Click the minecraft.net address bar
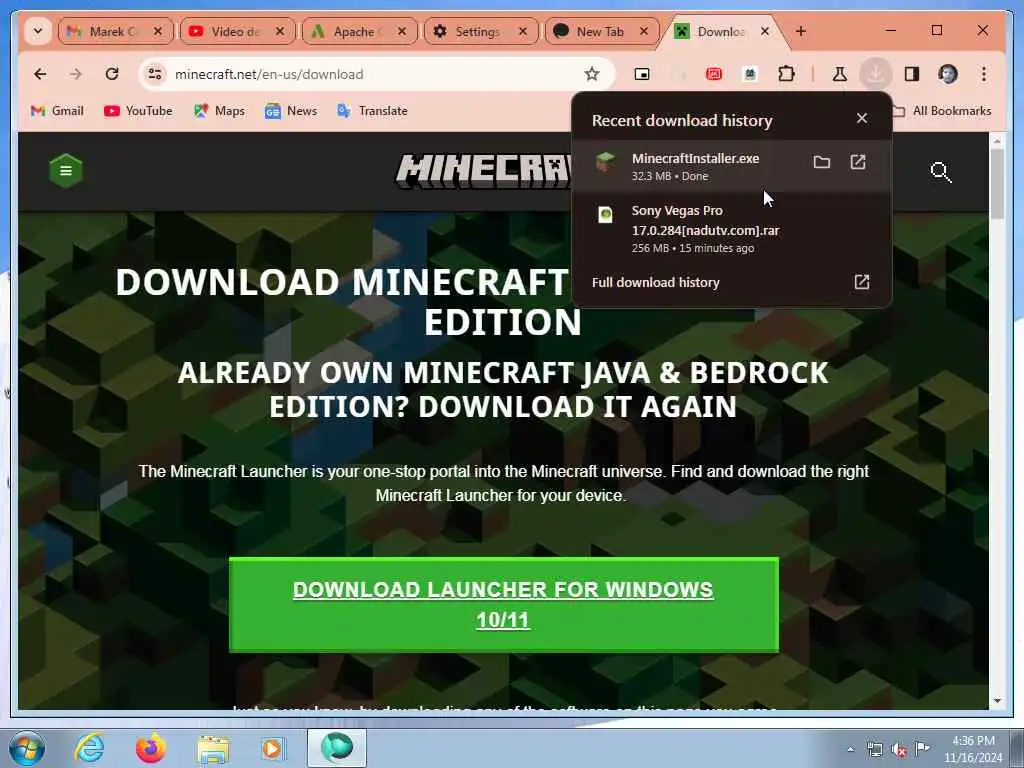Screen dimensions: 1024x768 [x=376, y=74]
